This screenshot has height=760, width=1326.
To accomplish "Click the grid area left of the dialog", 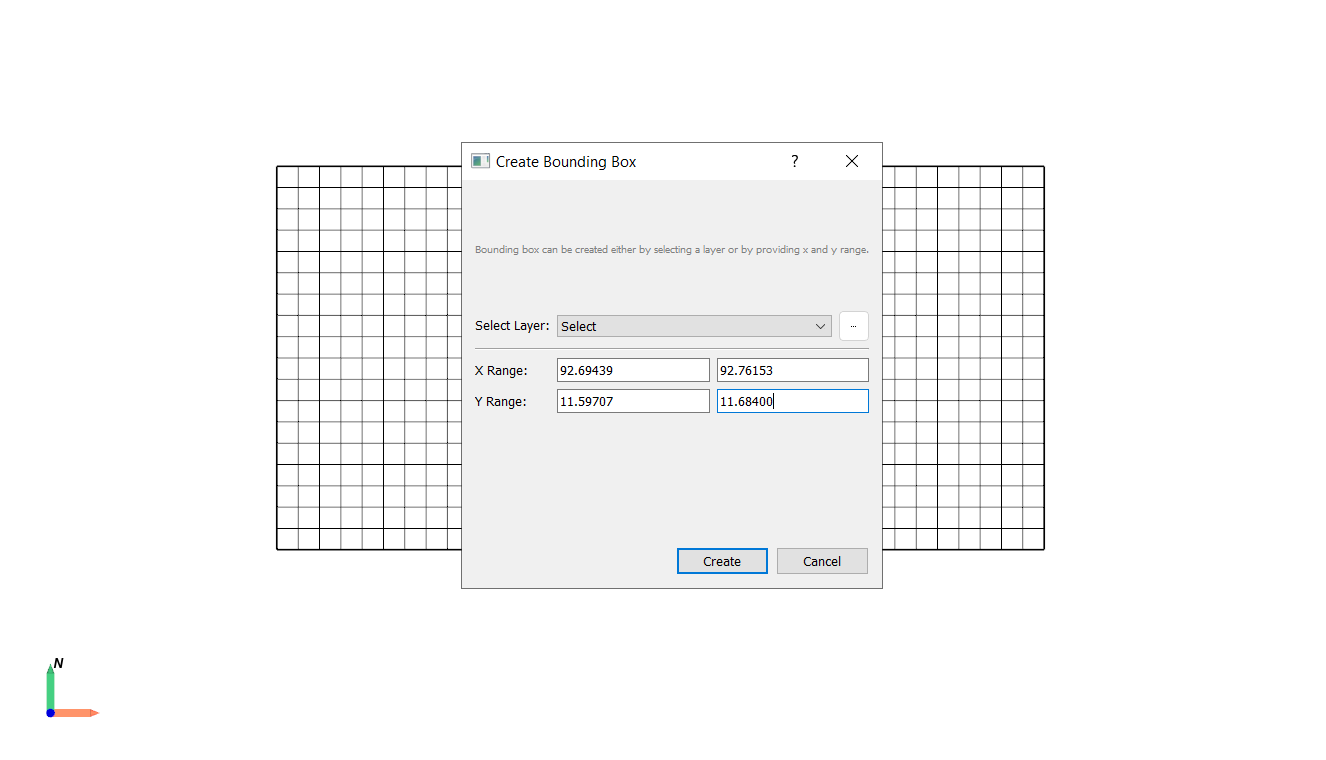I will 368,358.
